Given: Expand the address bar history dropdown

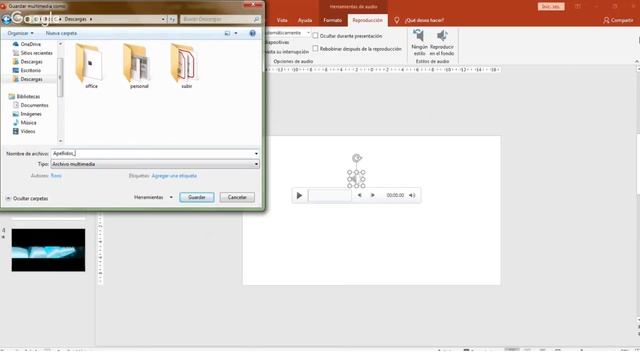Looking at the screenshot, I should [163, 19].
